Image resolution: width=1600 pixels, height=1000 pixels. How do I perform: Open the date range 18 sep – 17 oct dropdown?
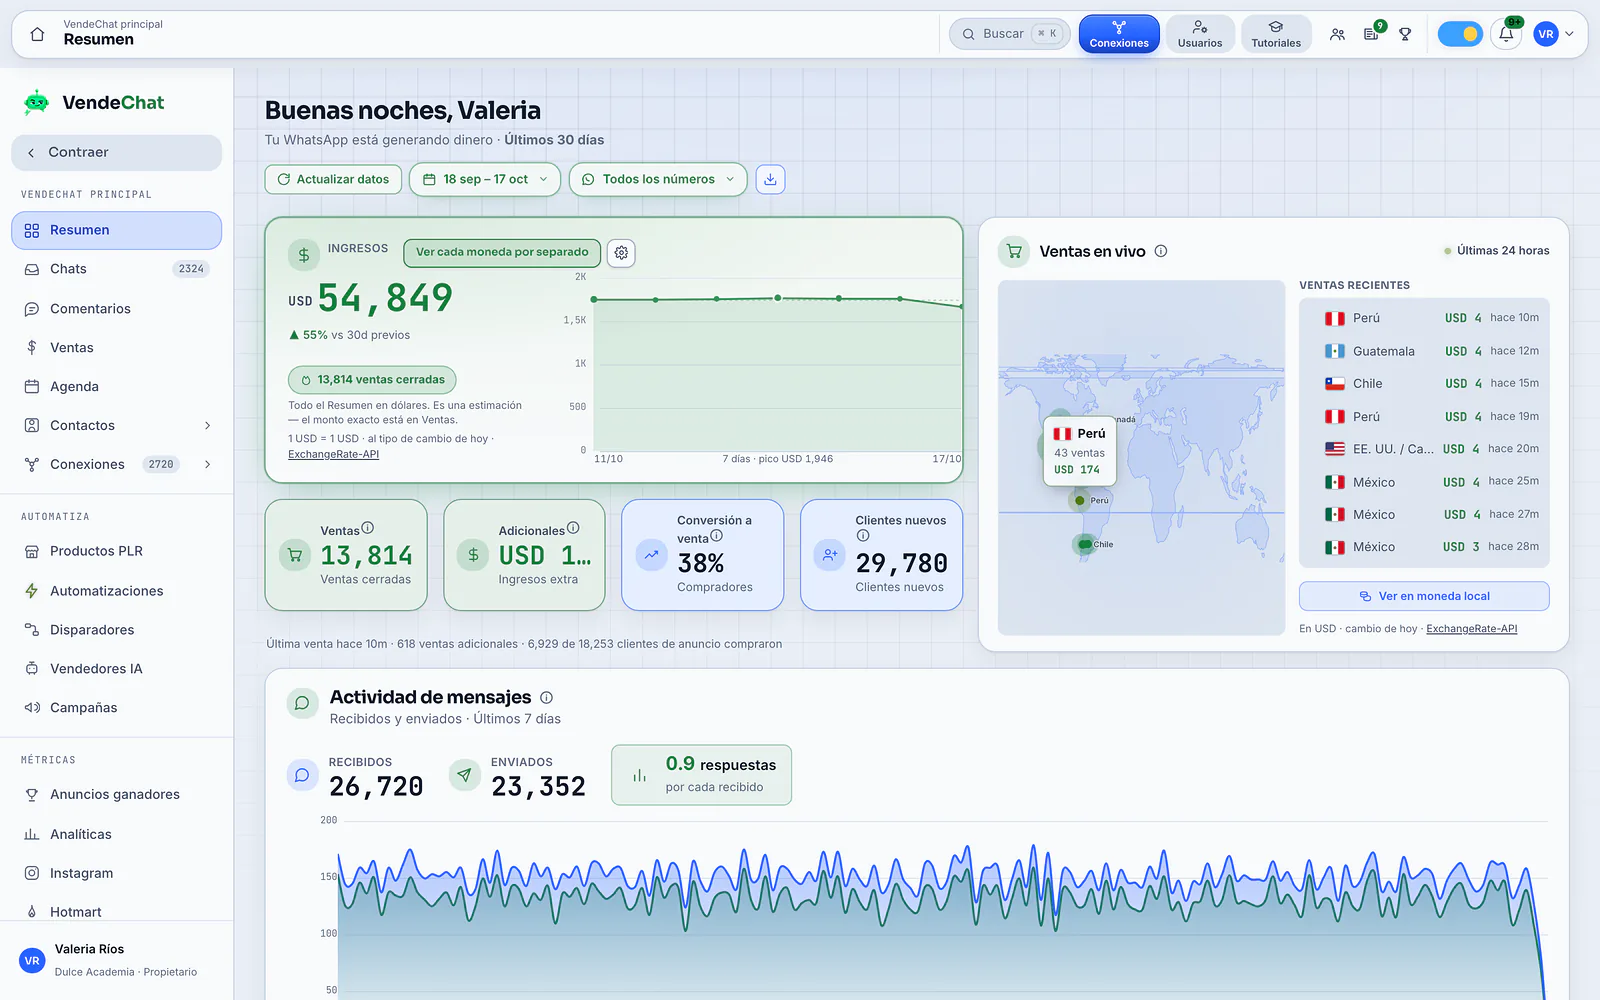click(x=485, y=179)
